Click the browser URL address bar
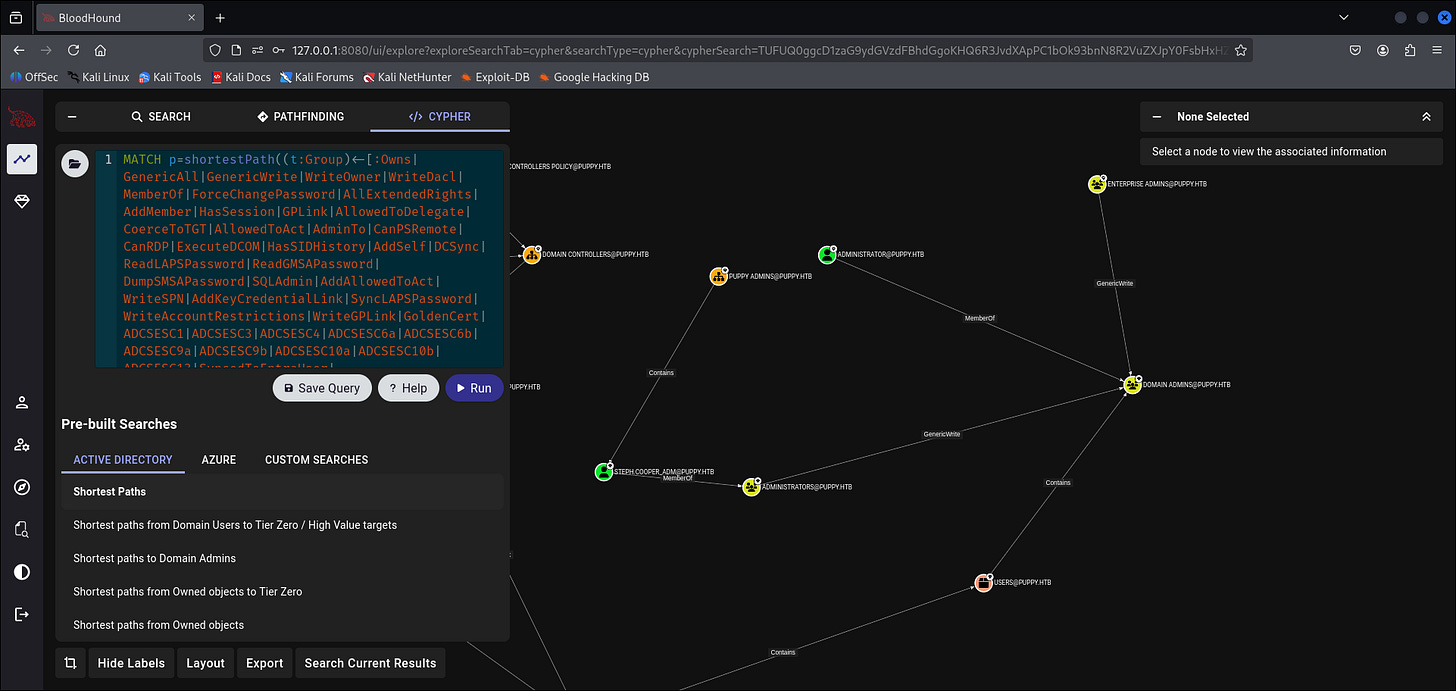The height and width of the screenshot is (691, 1456). tap(728, 50)
